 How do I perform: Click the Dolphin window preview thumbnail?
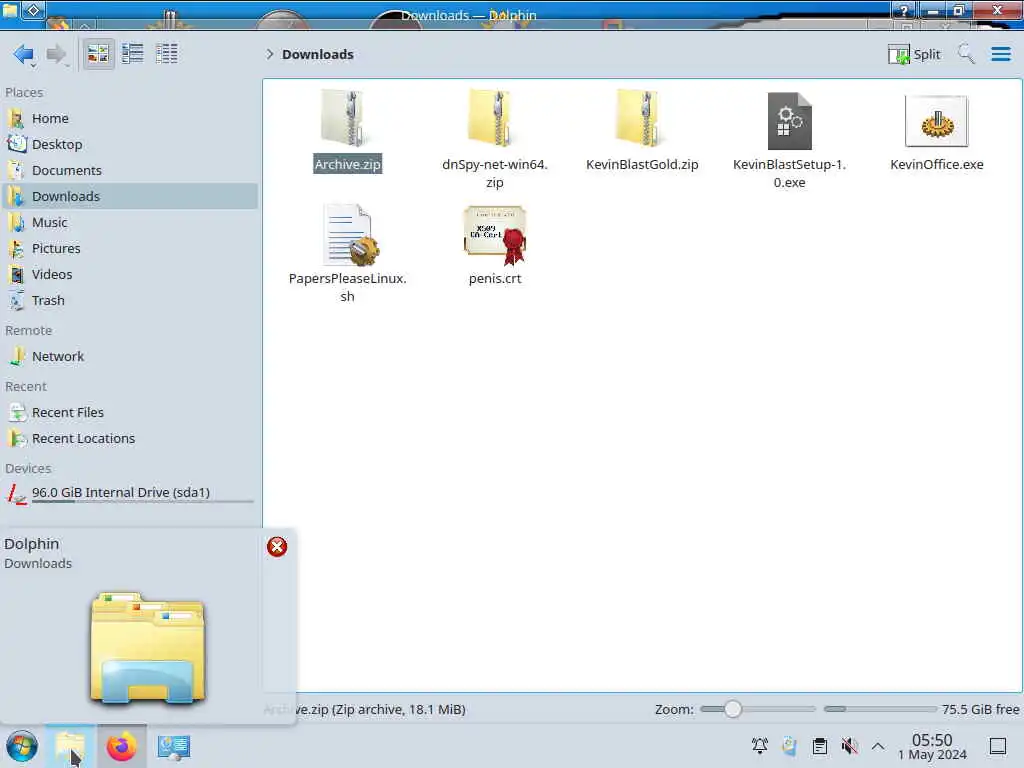point(148,648)
